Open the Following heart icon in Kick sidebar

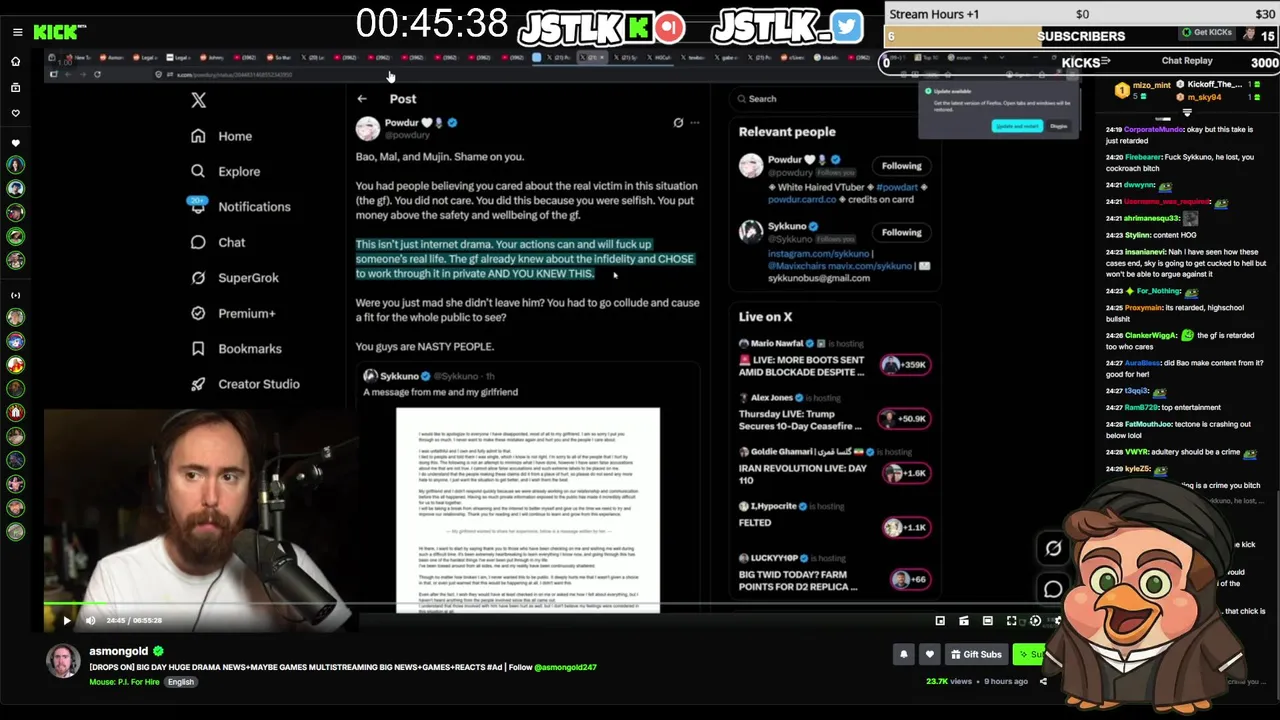tap(15, 113)
